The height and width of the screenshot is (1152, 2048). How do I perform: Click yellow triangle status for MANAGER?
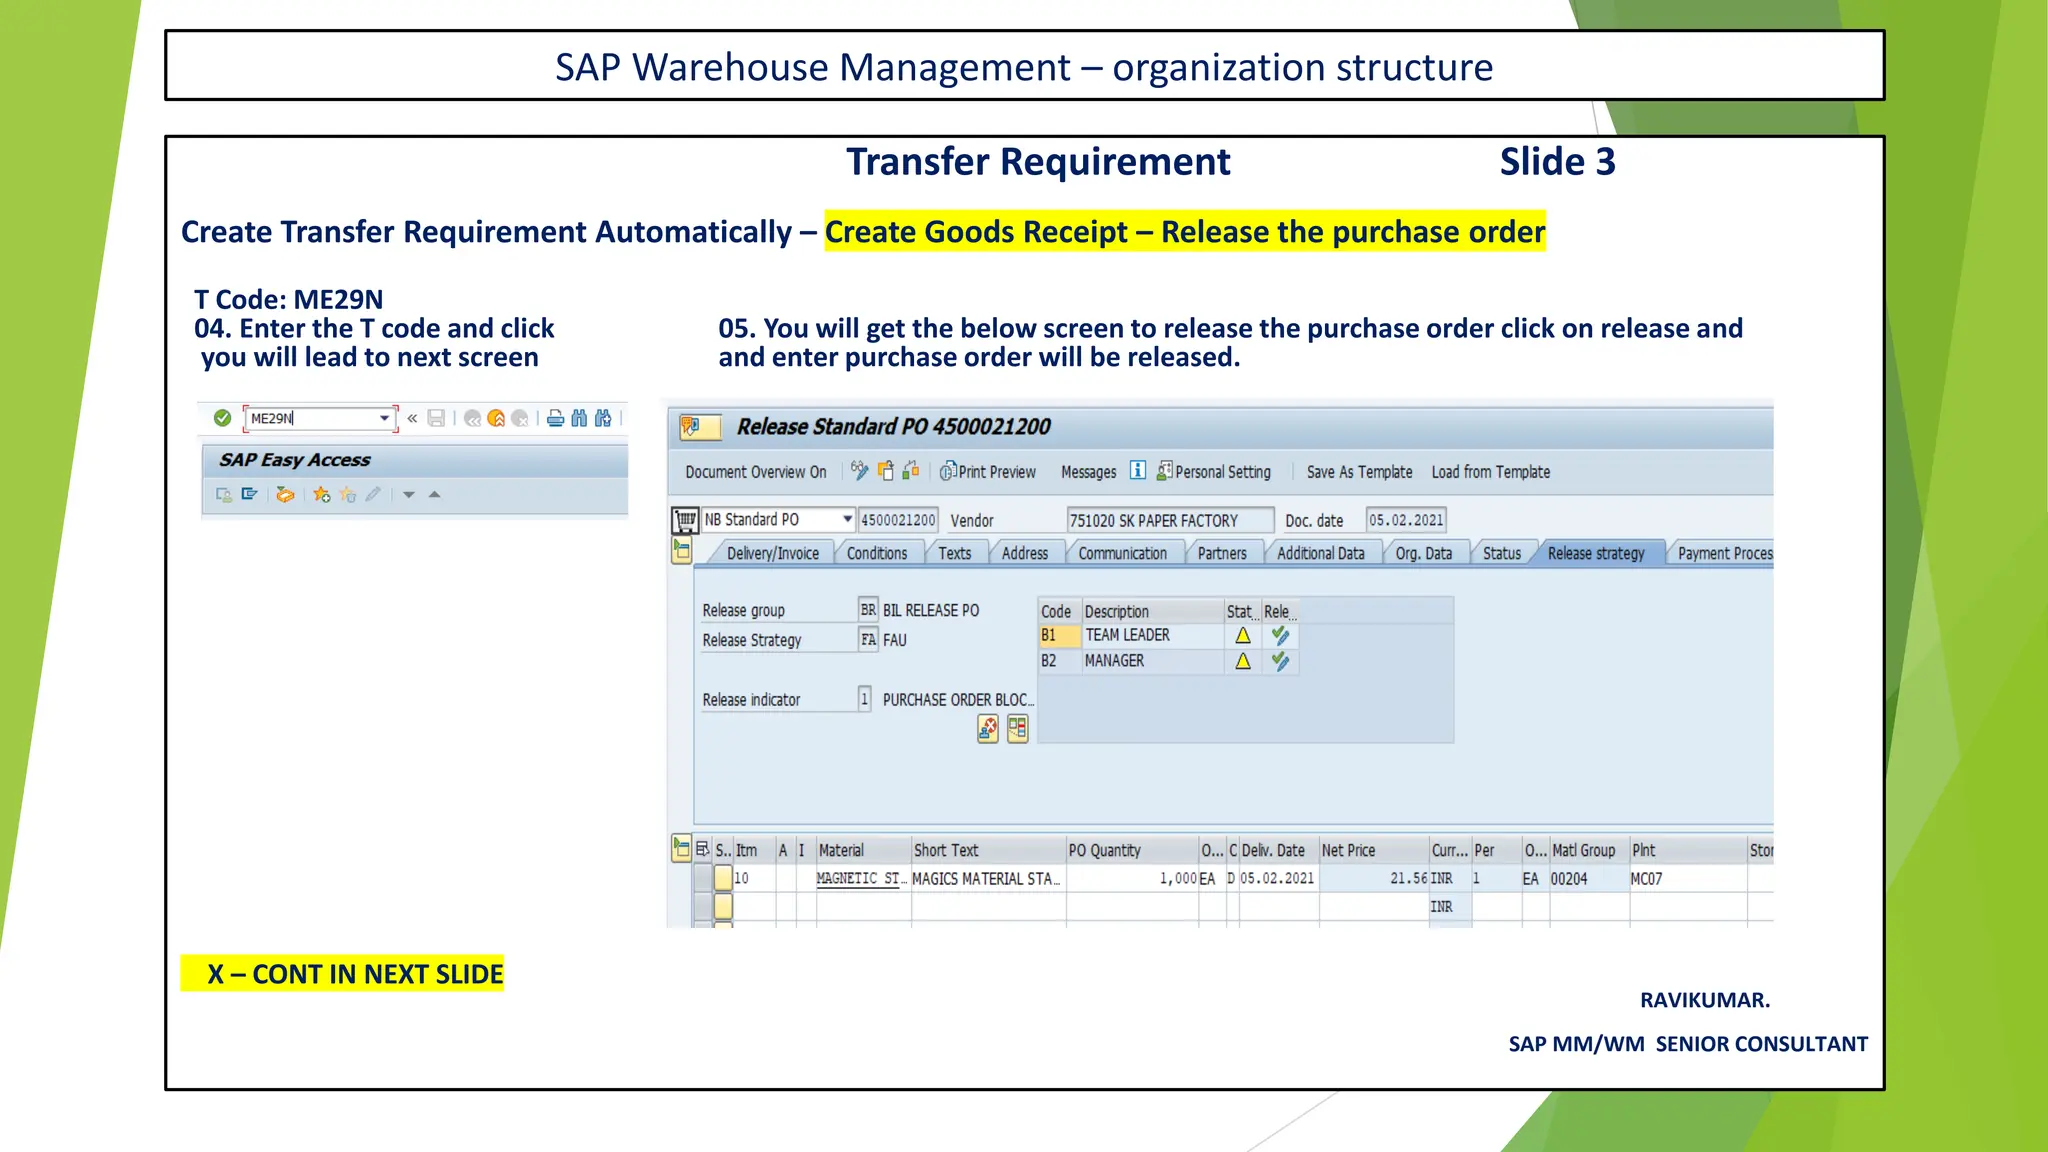[1243, 661]
